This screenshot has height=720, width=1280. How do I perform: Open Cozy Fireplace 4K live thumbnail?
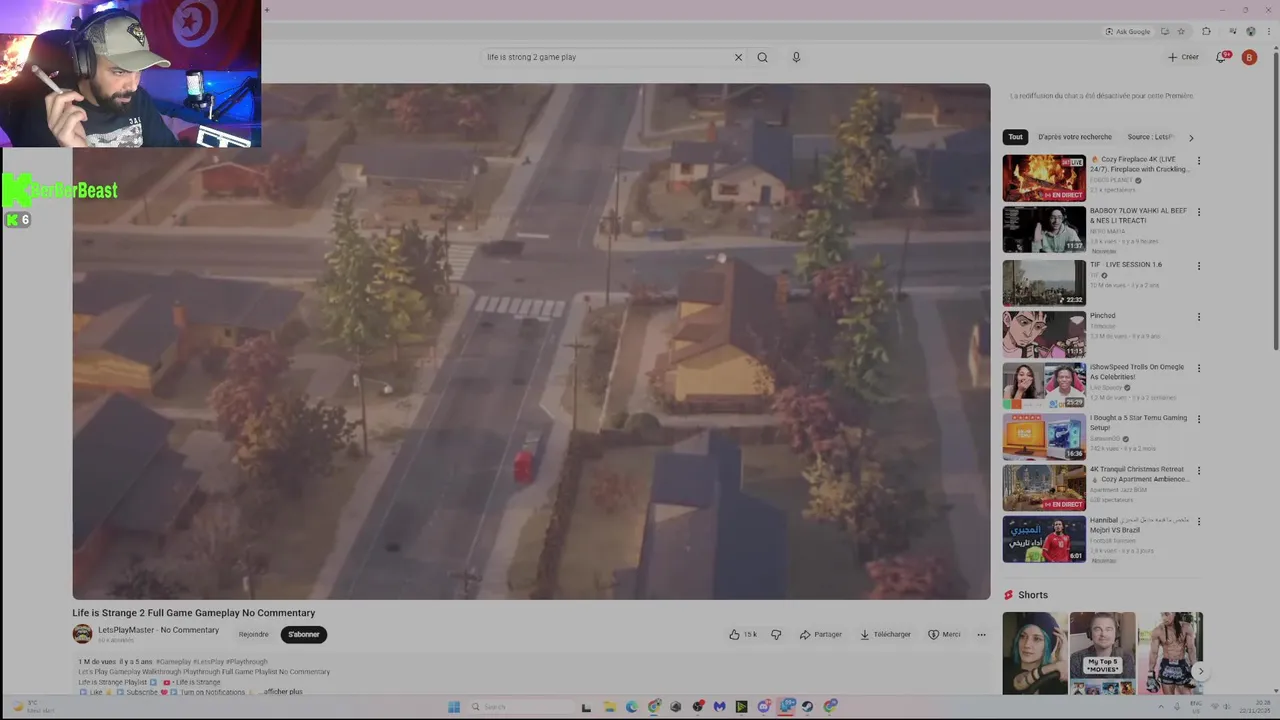point(1044,178)
